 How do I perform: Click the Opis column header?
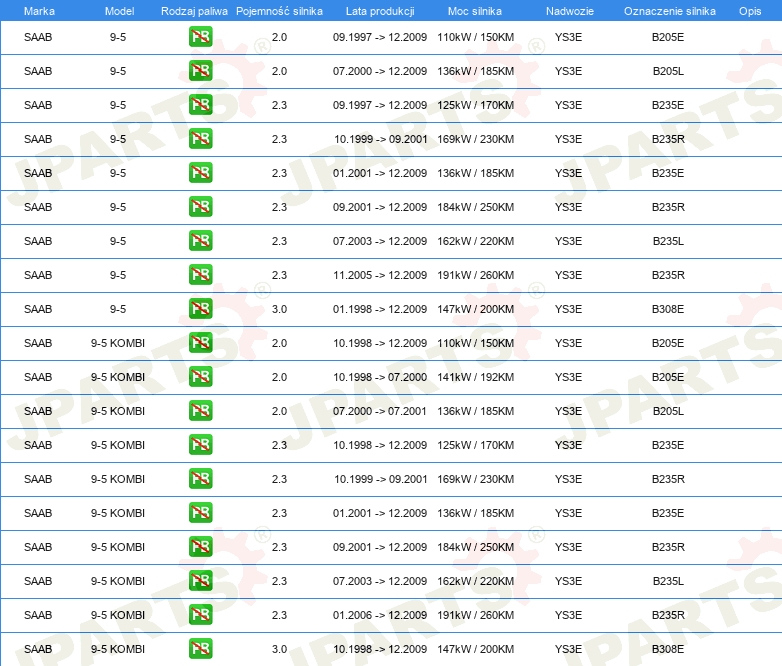click(x=750, y=11)
